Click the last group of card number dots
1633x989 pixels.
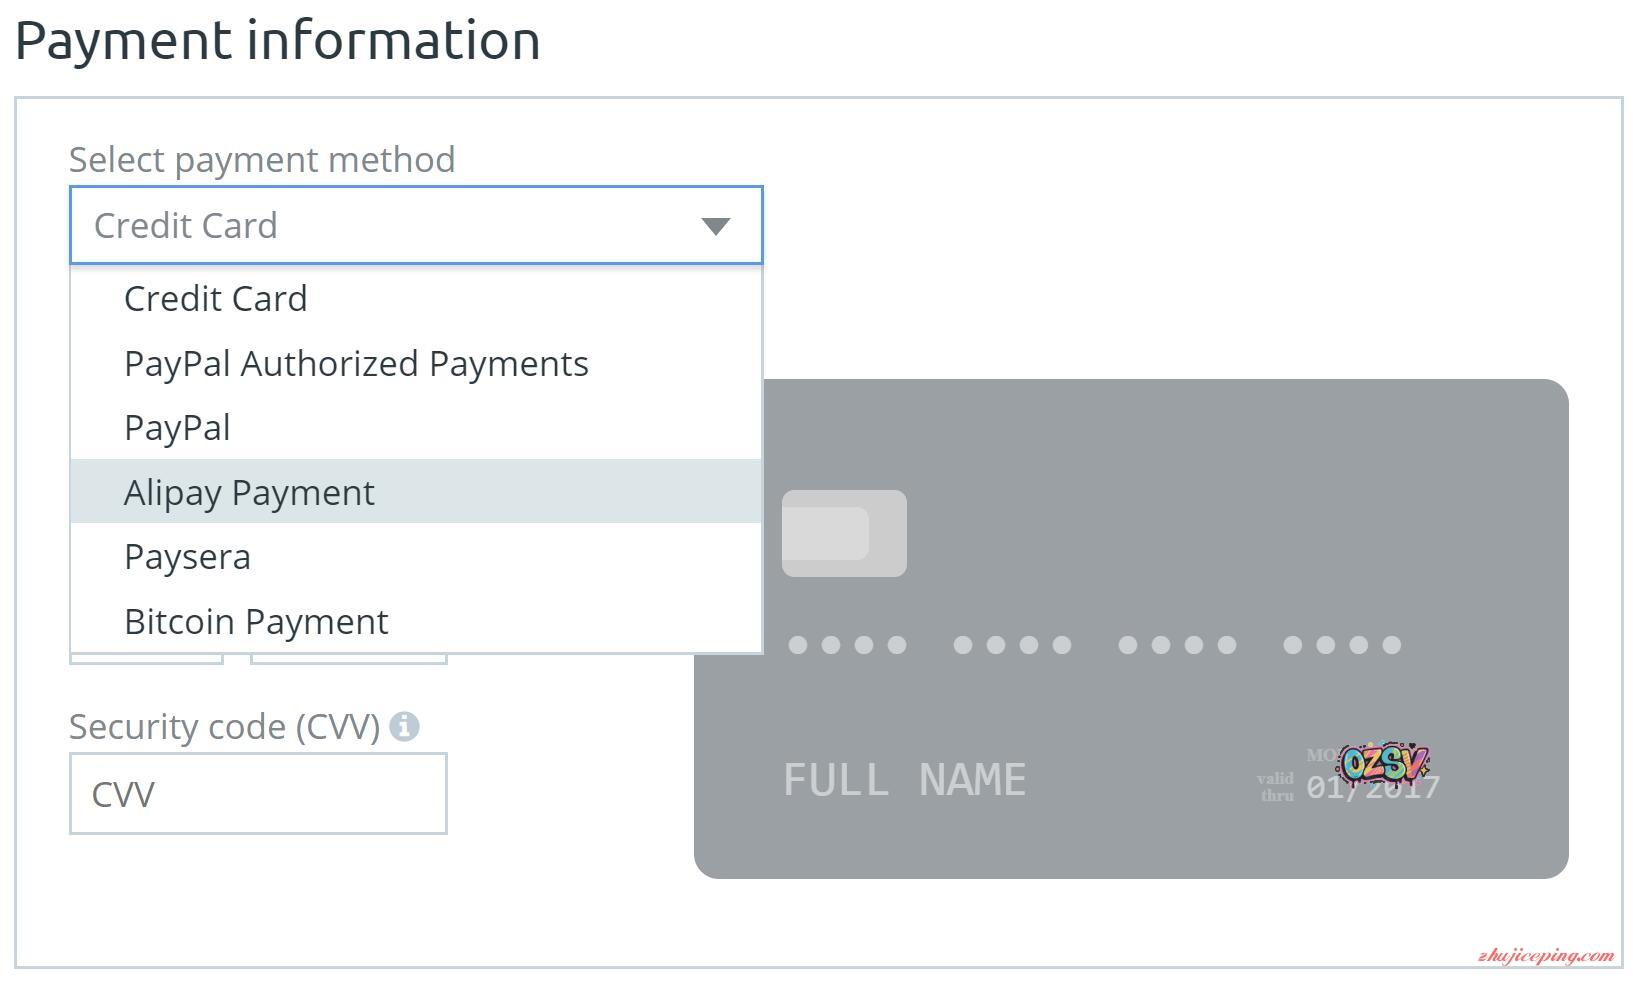click(x=1342, y=645)
